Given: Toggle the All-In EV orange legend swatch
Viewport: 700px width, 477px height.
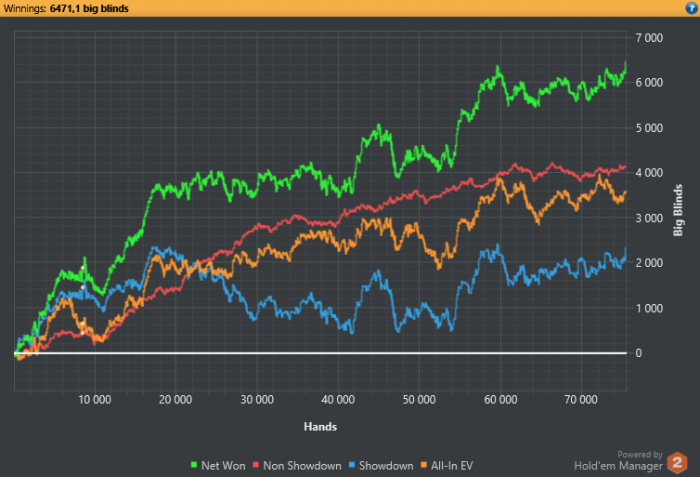Looking at the screenshot, I should point(424,465).
